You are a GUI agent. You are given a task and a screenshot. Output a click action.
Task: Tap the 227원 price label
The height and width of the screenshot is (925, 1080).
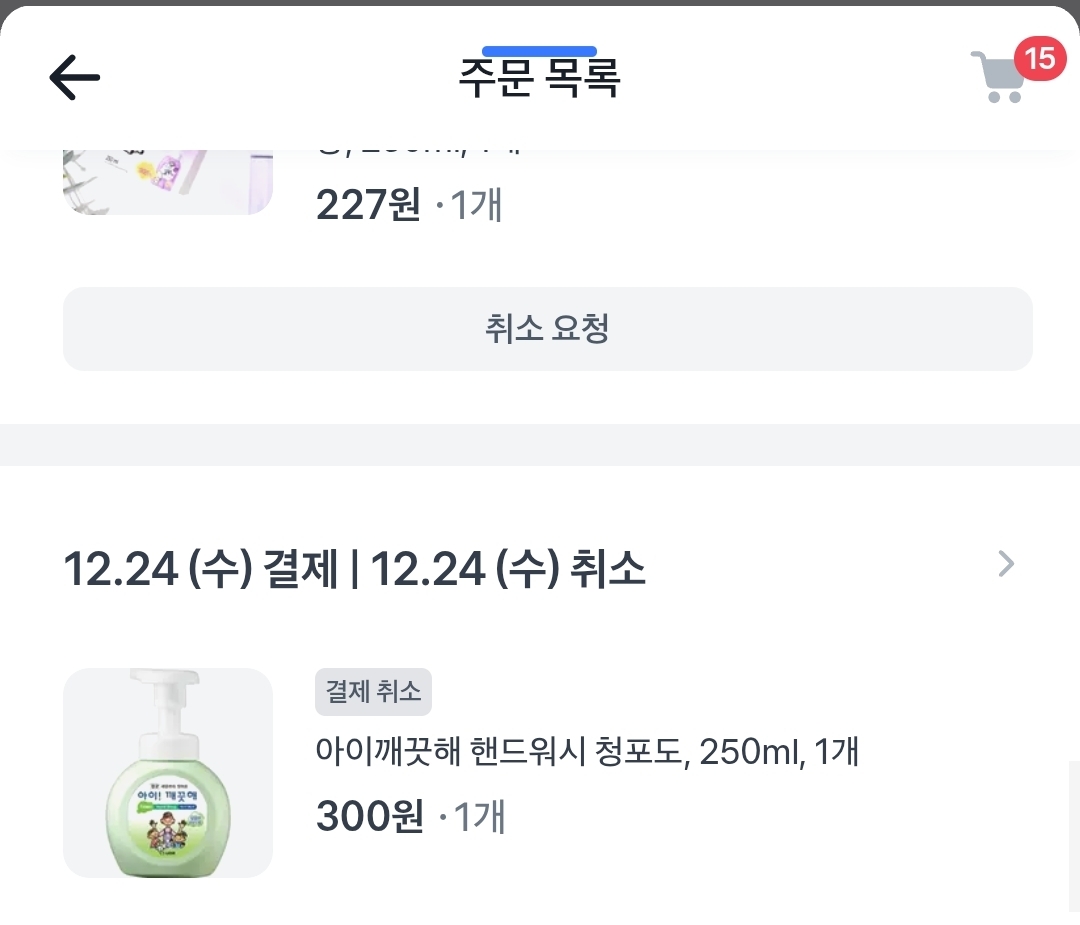(x=368, y=205)
